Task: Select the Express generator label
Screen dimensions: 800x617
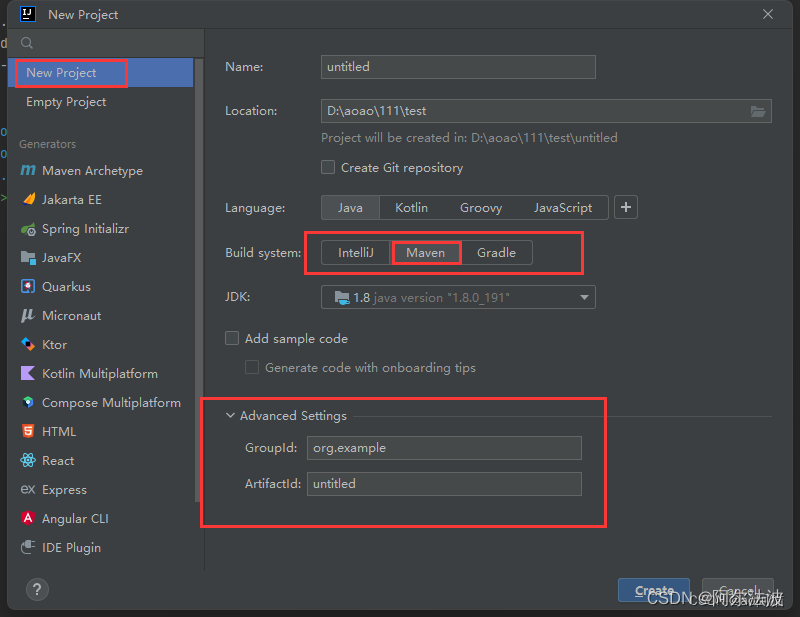Action: [64, 490]
